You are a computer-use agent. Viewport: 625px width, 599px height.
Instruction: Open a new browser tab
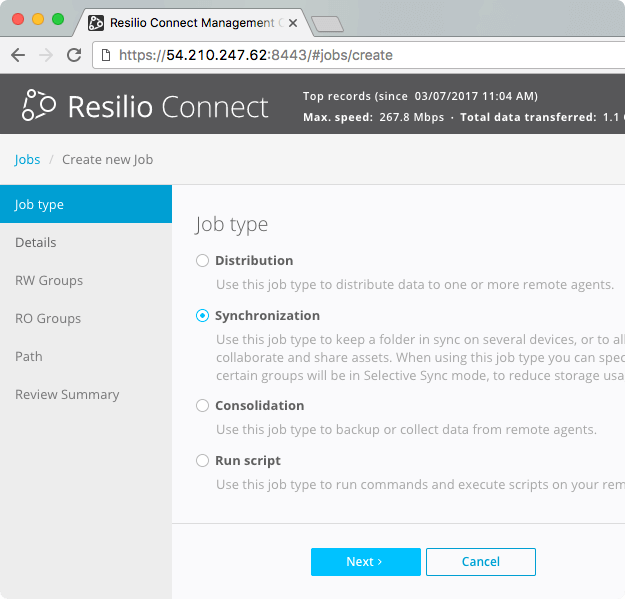pos(327,24)
